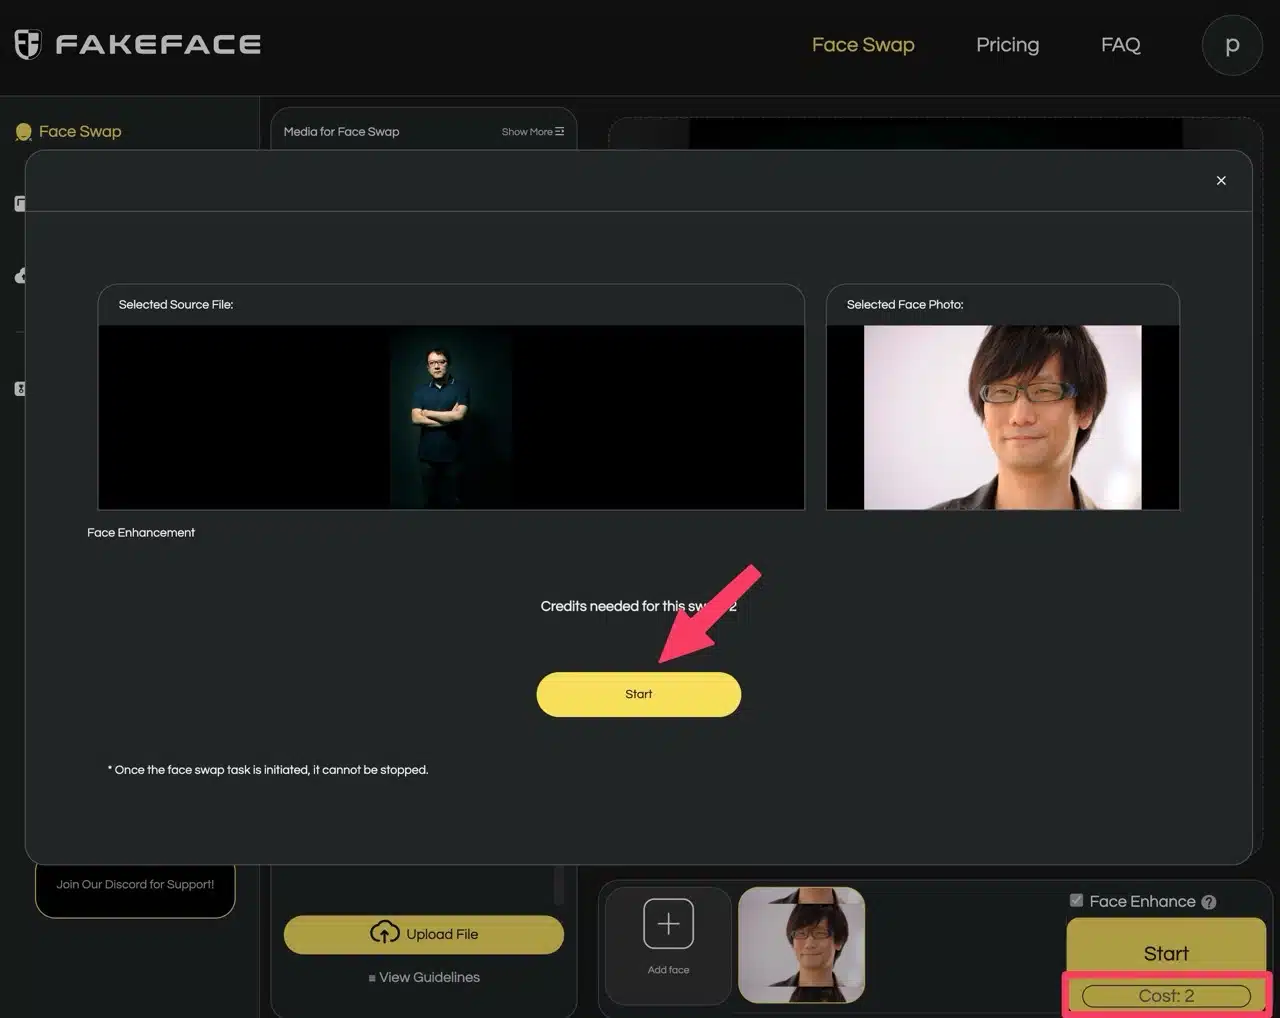Toggle the Face Enhance checkbox
The height and width of the screenshot is (1018, 1280).
click(x=1076, y=900)
